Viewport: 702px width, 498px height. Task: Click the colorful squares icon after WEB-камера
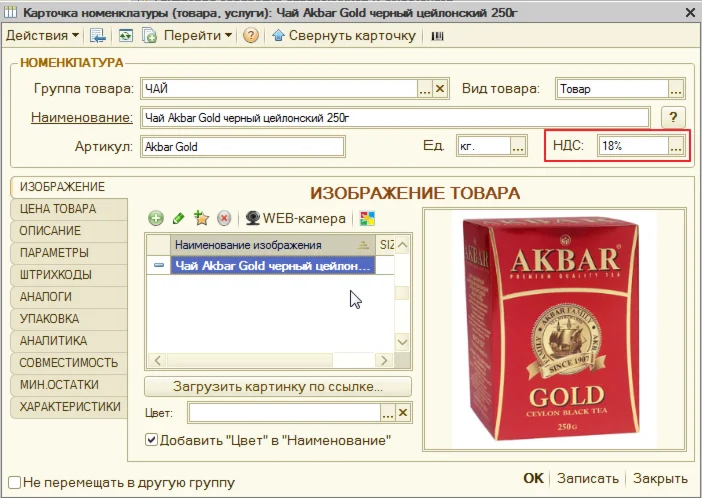click(x=367, y=219)
